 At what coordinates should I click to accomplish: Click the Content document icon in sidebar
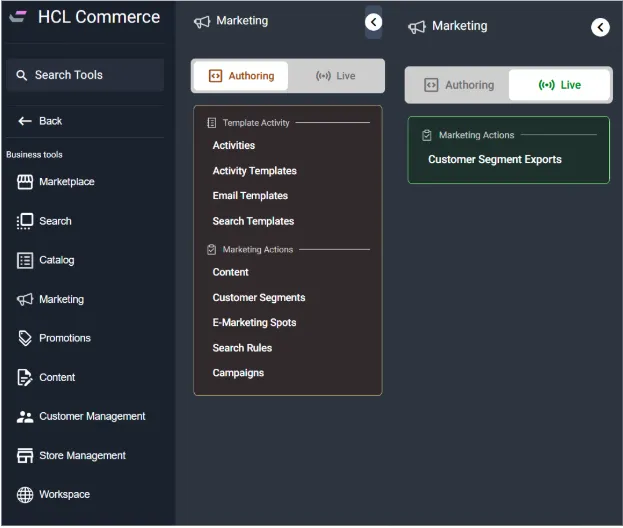tap(25, 377)
